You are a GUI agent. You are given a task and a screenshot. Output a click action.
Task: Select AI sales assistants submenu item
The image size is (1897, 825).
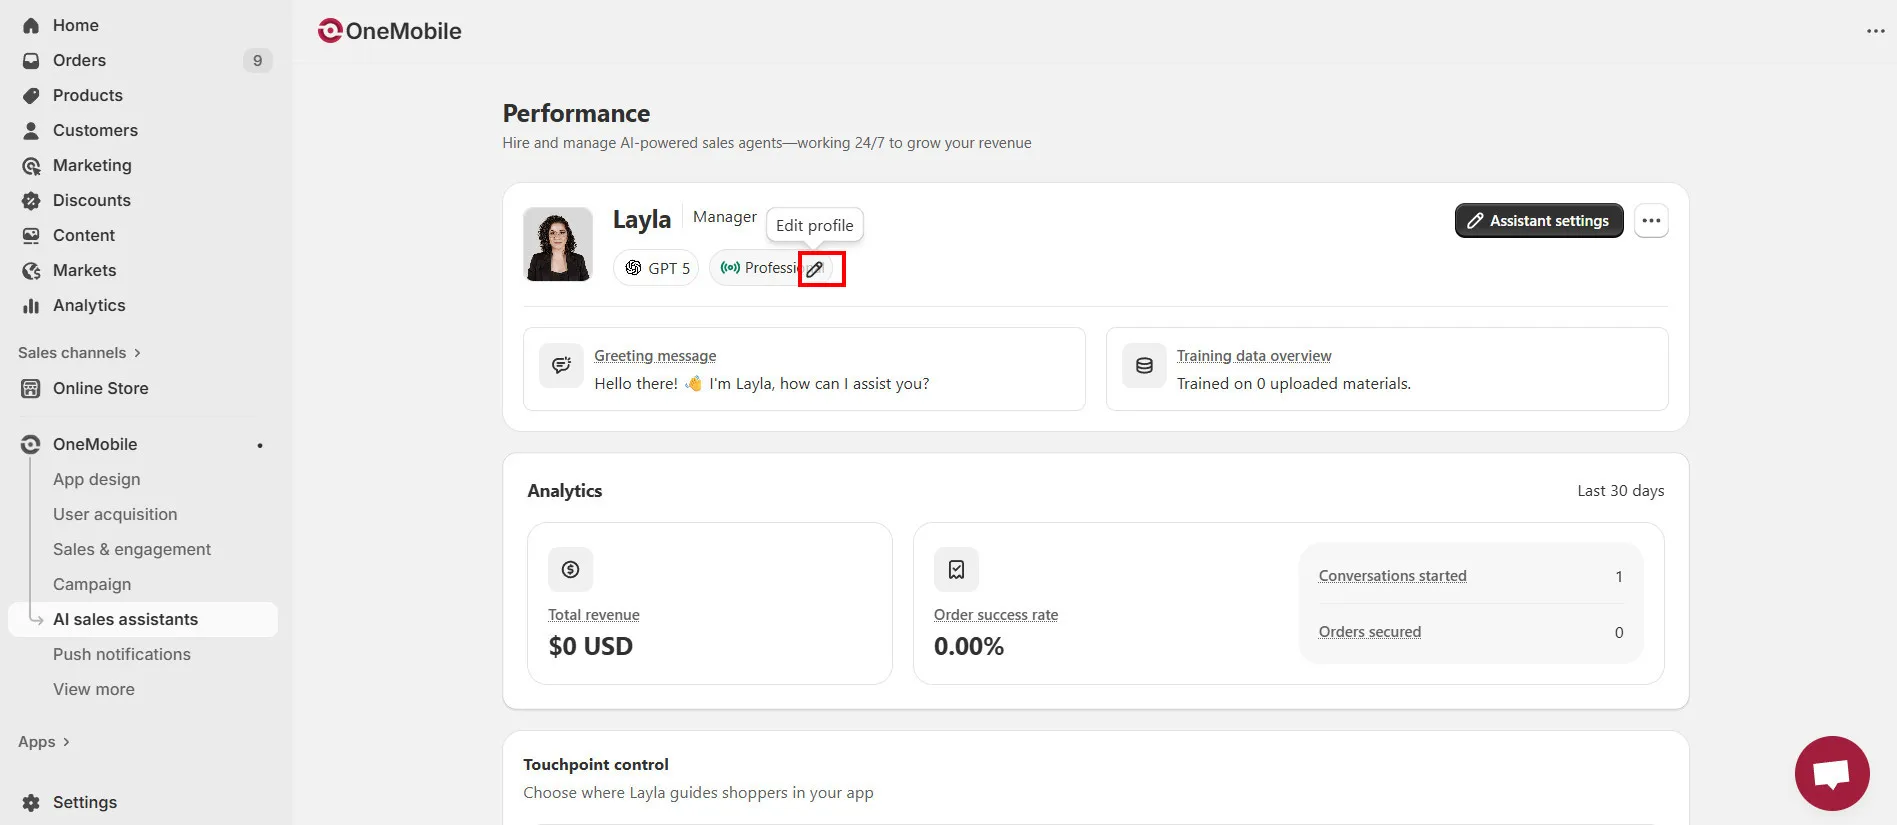pyautogui.click(x=142, y=619)
